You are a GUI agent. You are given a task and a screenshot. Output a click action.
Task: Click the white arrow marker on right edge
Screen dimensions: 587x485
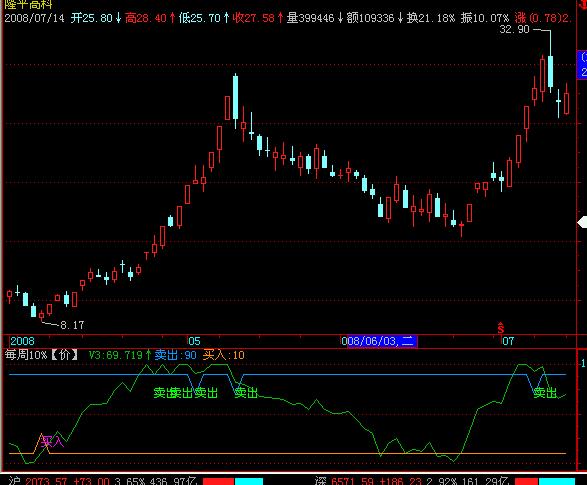point(582,223)
